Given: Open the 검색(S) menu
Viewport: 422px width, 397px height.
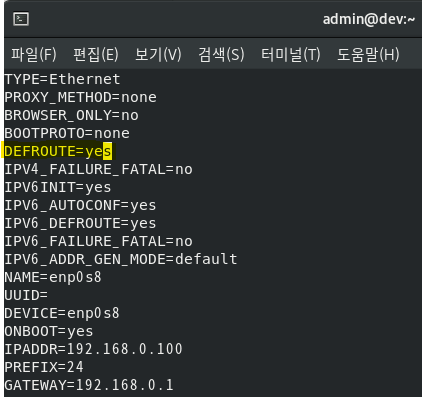Looking at the screenshot, I should pos(221,54).
